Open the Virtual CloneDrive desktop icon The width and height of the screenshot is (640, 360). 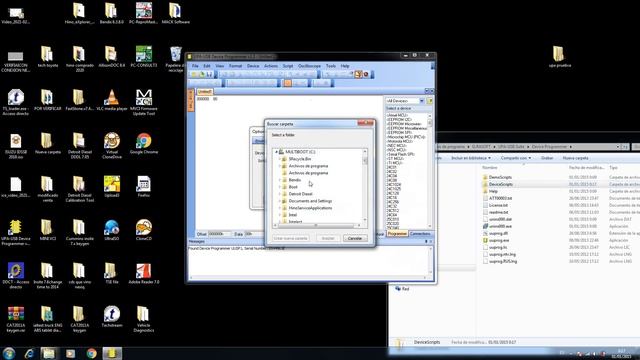[x=112, y=146]
